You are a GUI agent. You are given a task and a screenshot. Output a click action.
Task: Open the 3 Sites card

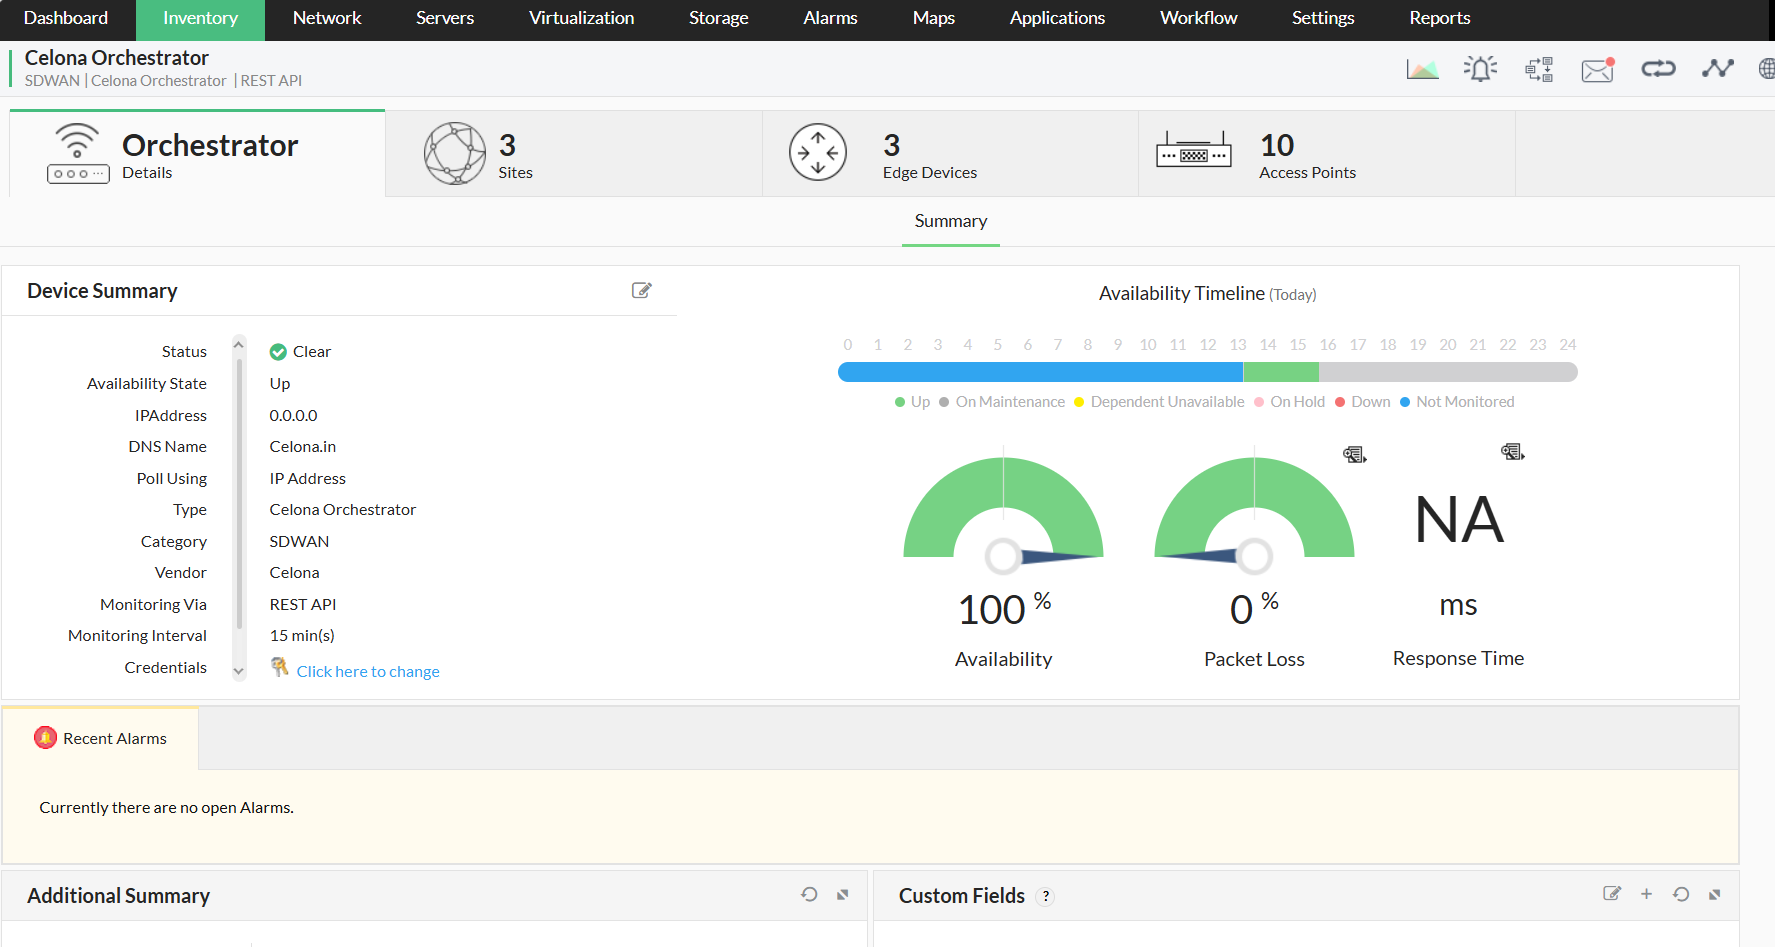pos(574,153)
